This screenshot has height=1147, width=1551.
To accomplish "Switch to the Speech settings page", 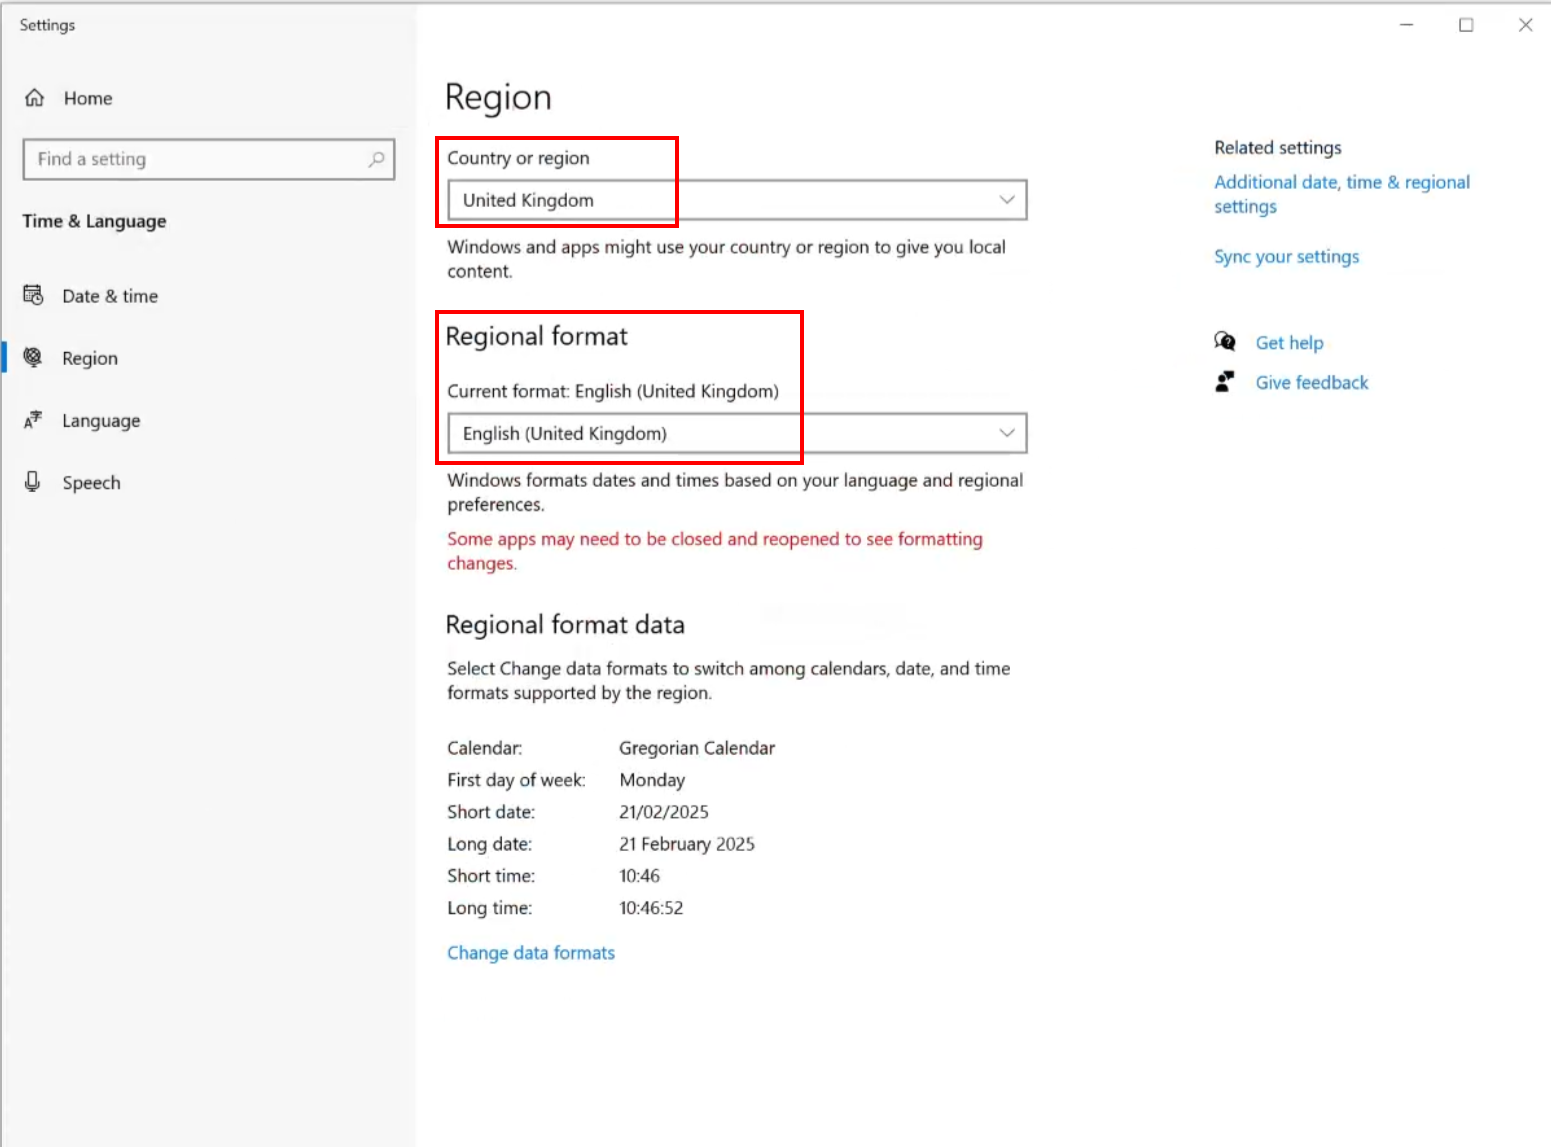I will [x=91, y=482].
